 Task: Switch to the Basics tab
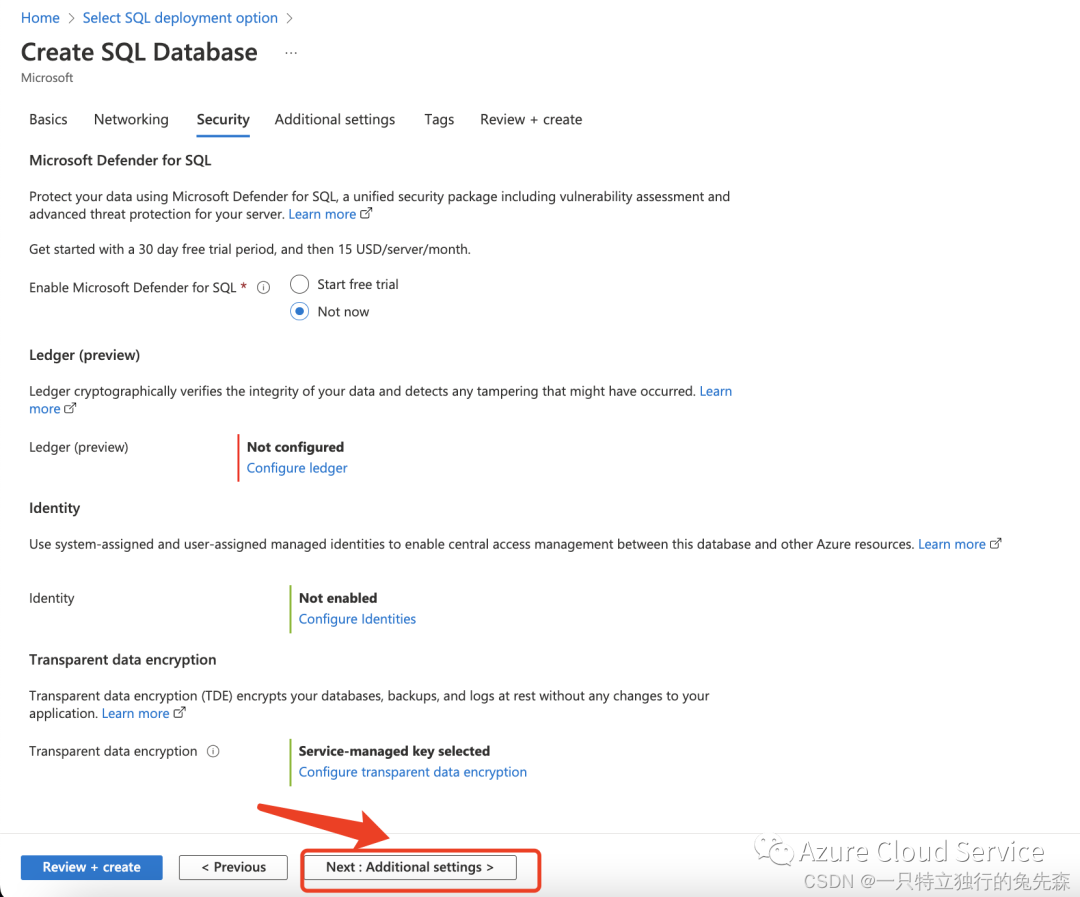click(x=48, y=119)
